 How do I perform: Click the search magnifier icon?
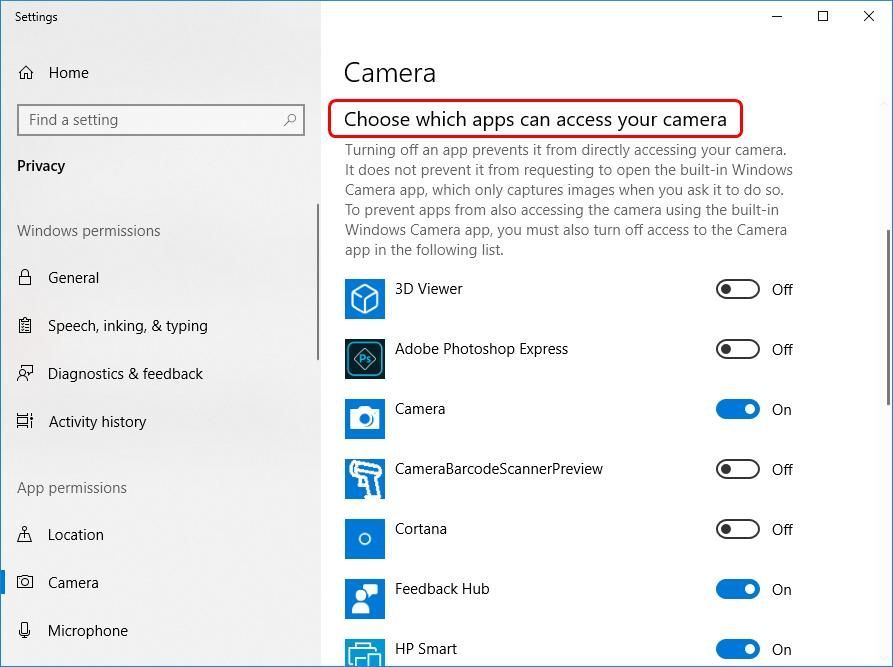[x=290, y=120]
